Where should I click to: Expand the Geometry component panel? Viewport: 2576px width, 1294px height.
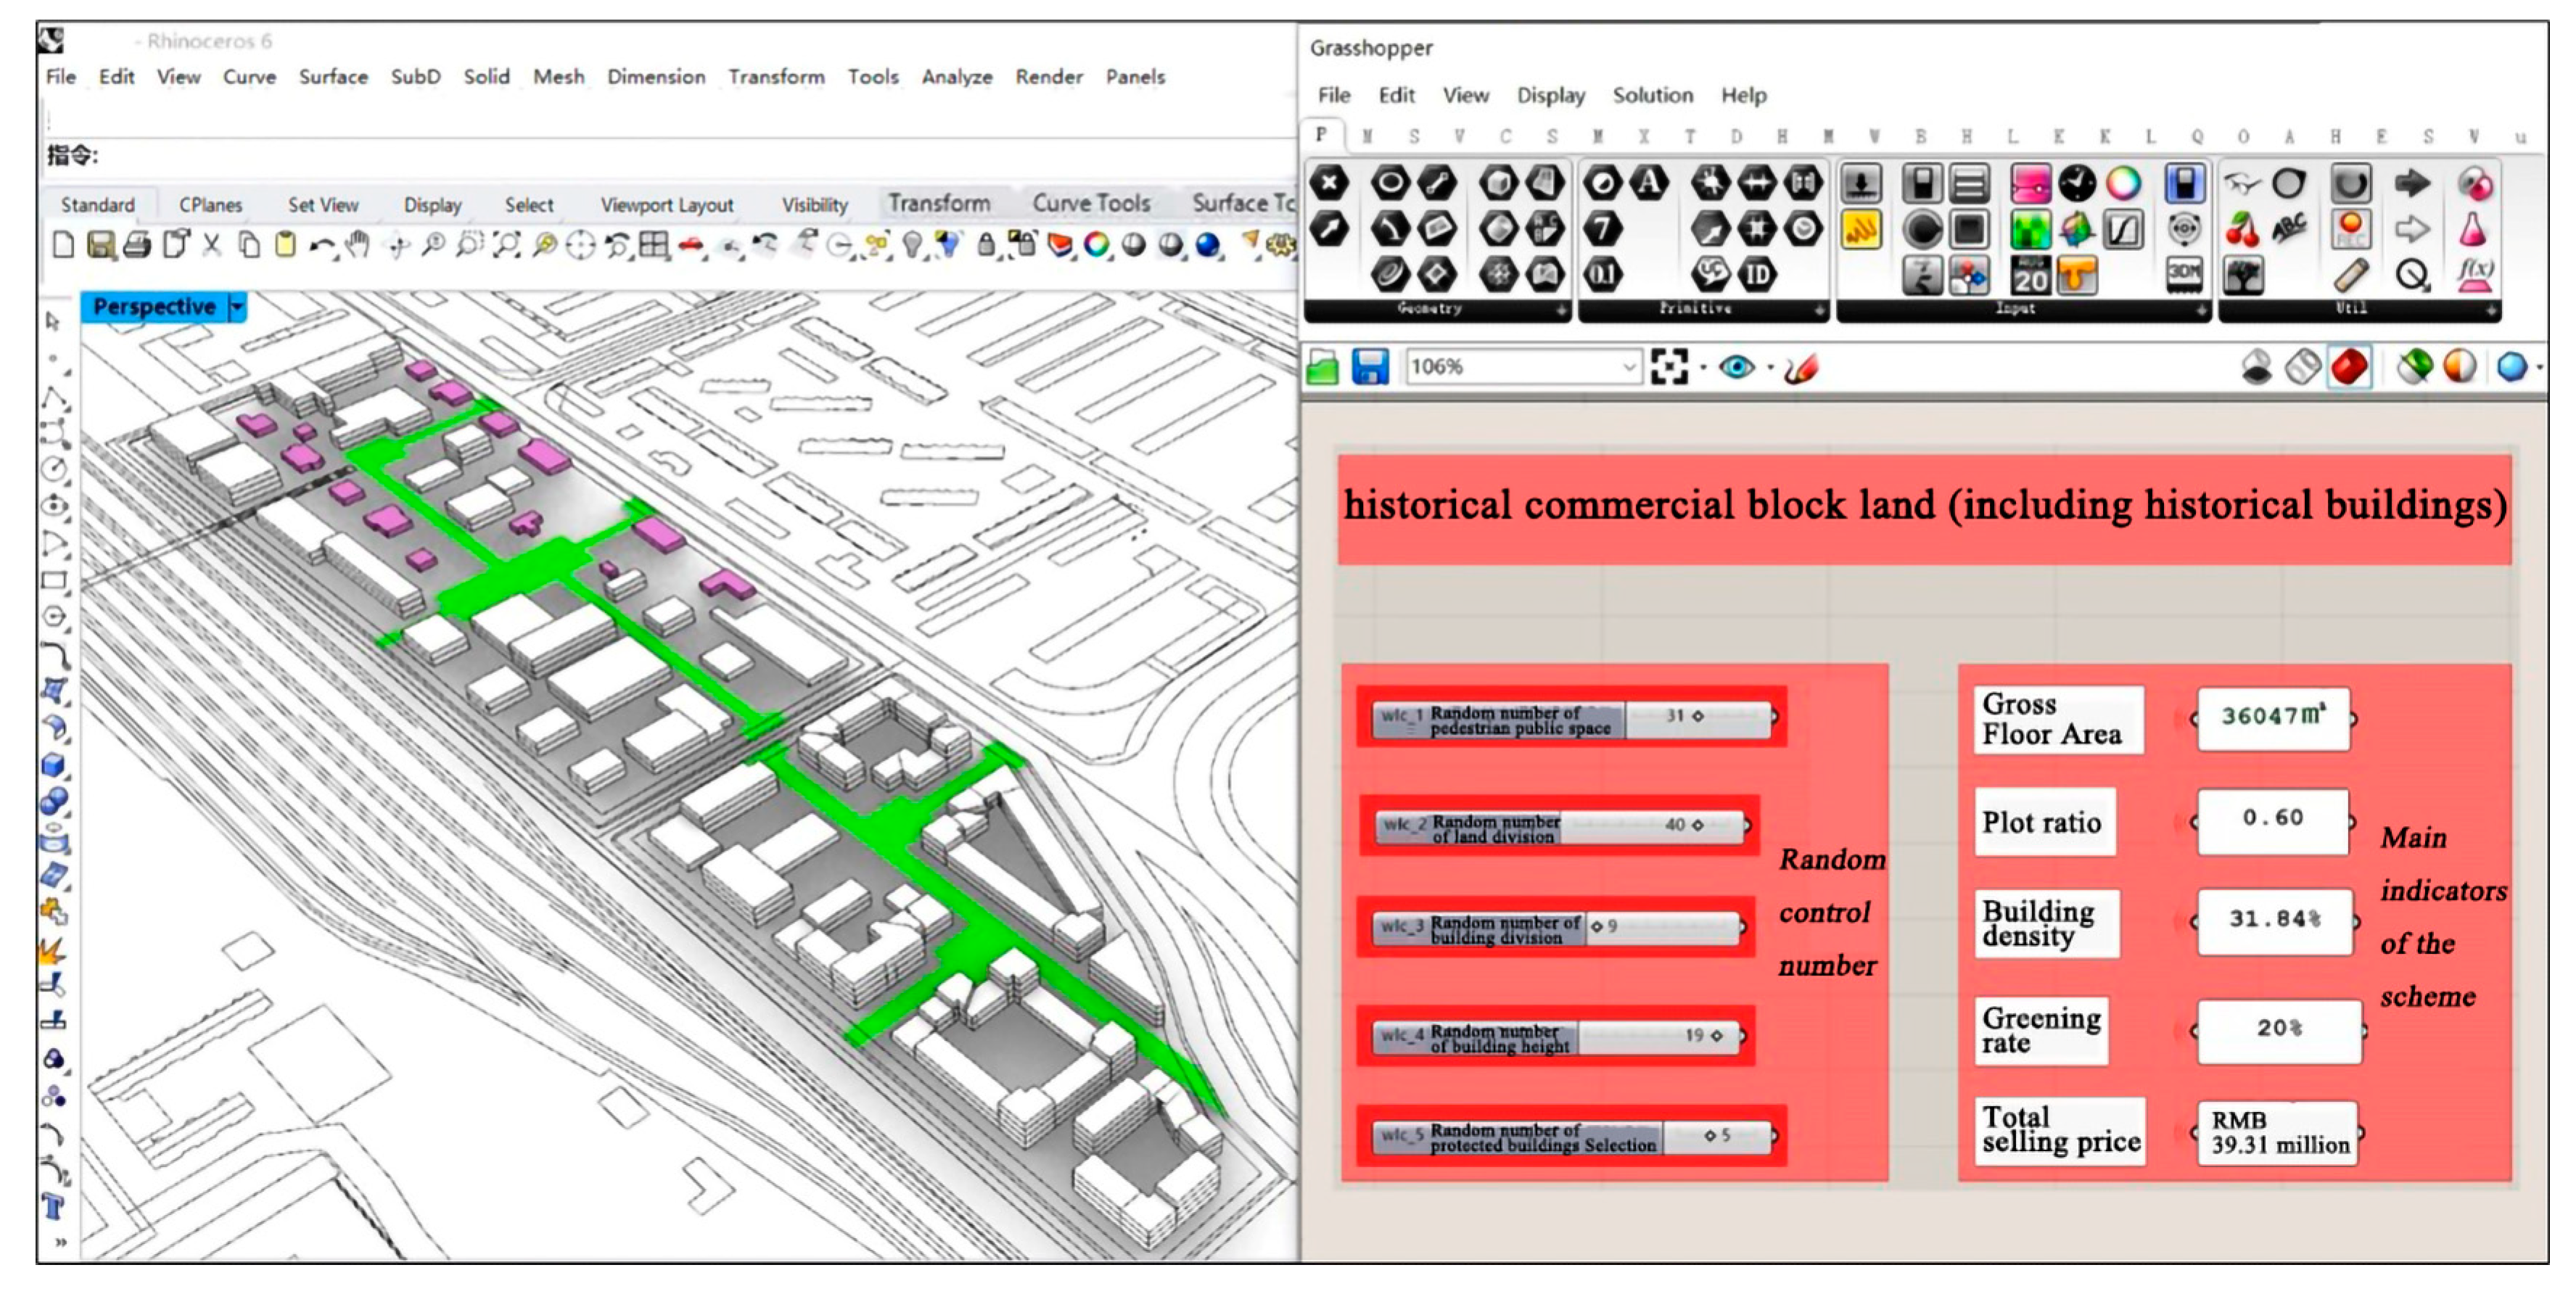point(1561,311)
